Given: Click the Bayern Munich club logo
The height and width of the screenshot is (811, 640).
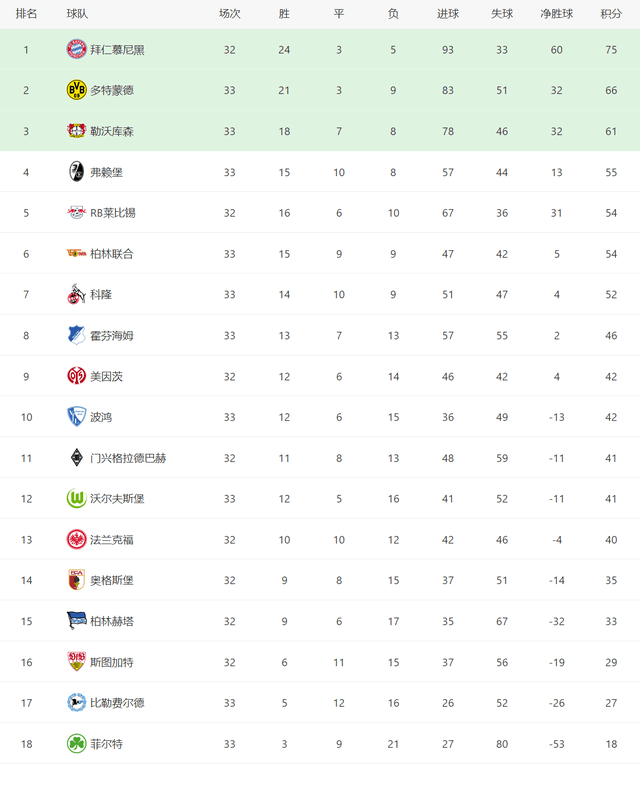Looking at the screenshot, I should coord(76,50).
